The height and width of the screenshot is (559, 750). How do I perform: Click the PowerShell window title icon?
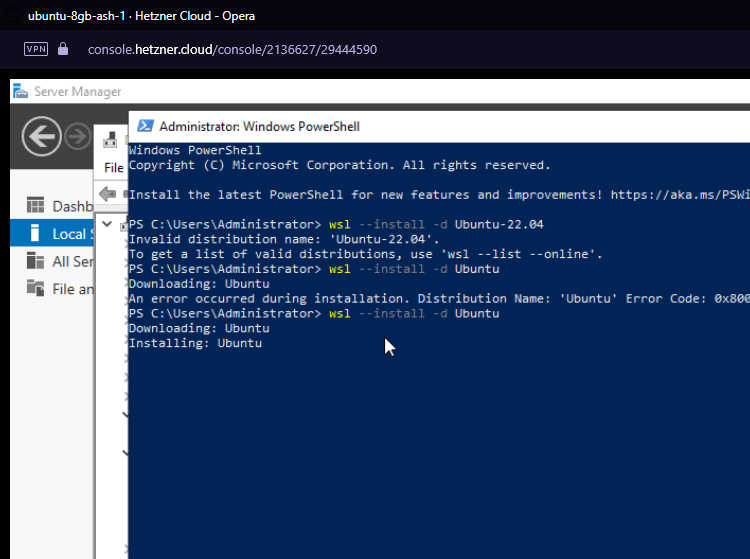pos(145,126)
